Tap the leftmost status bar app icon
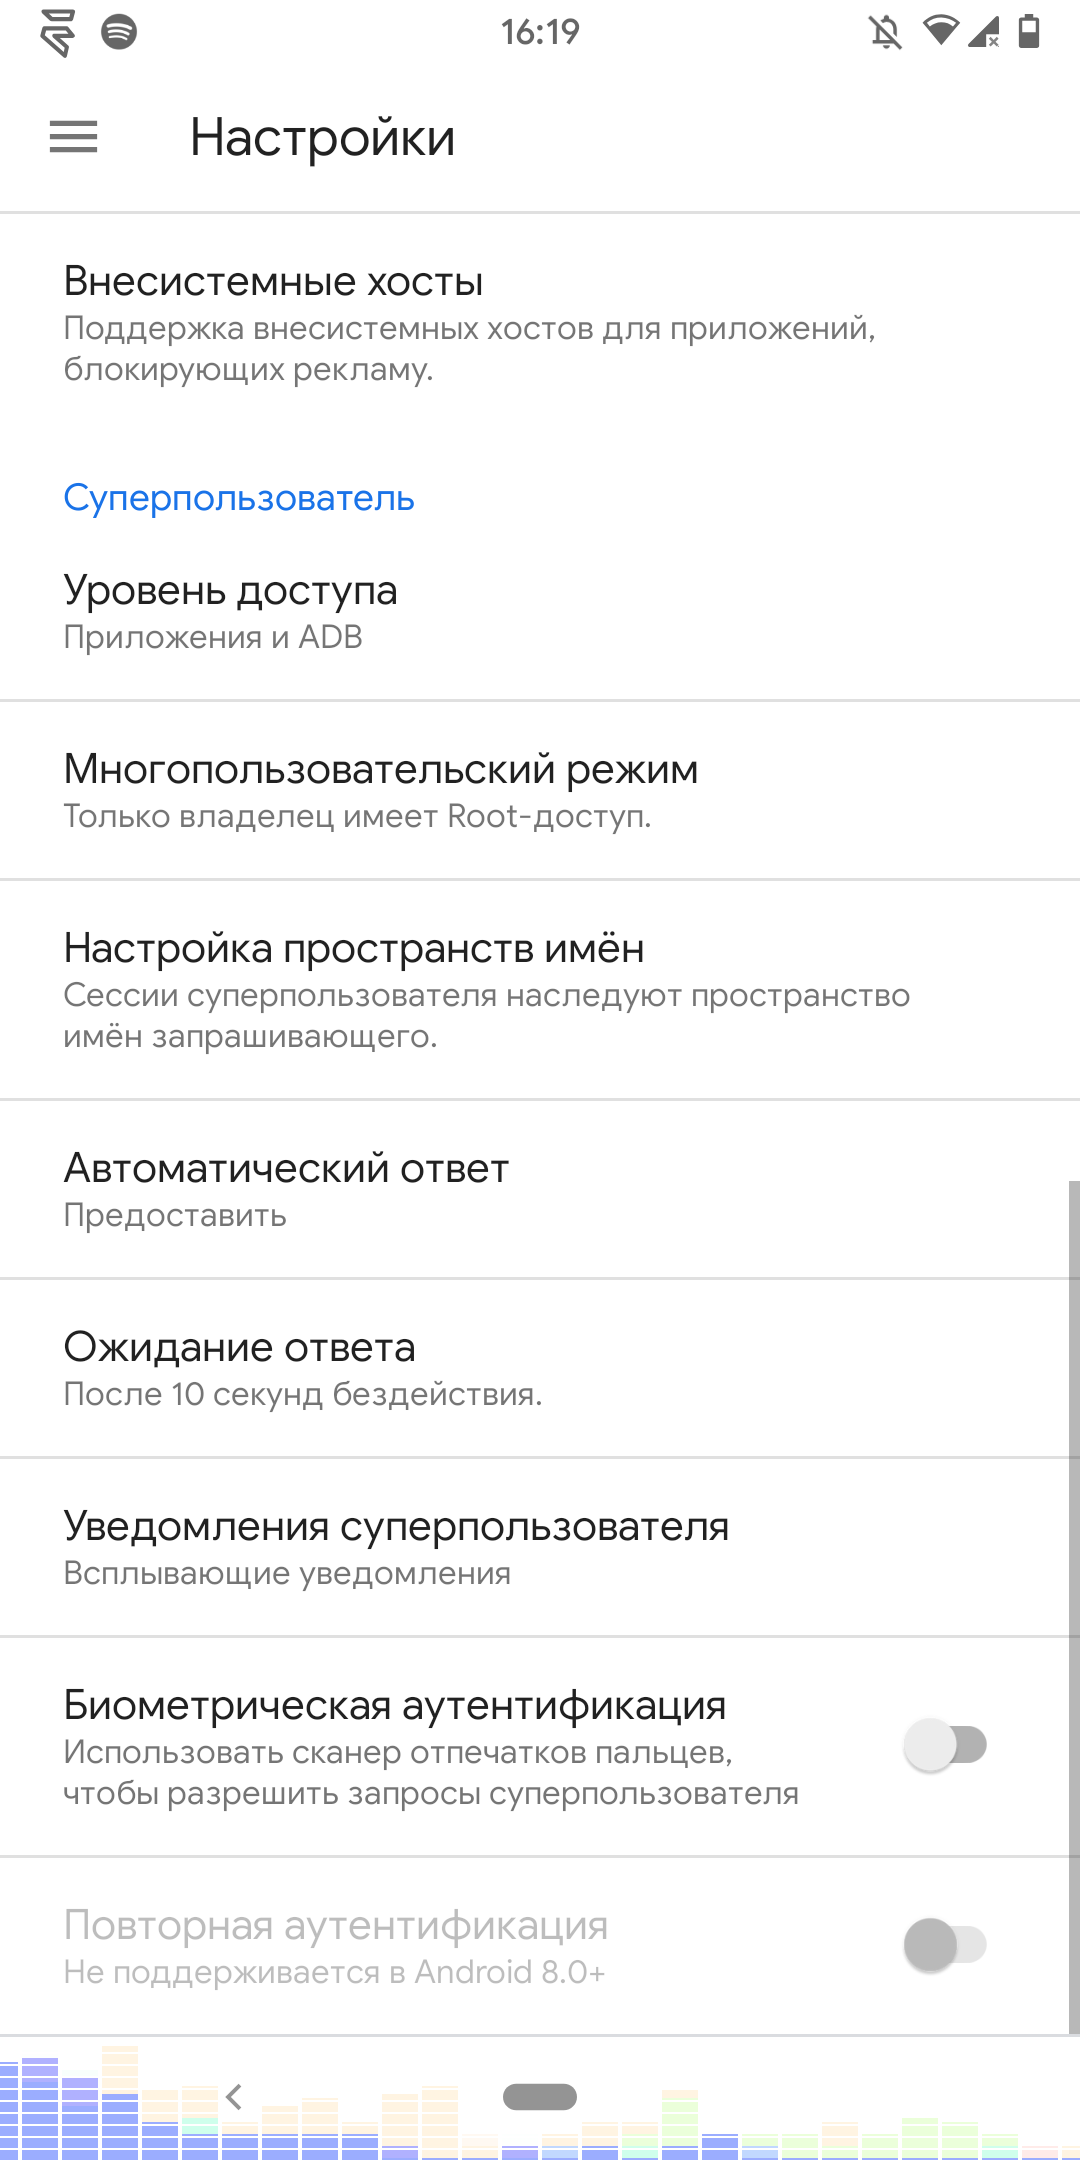 click(58, 33)
